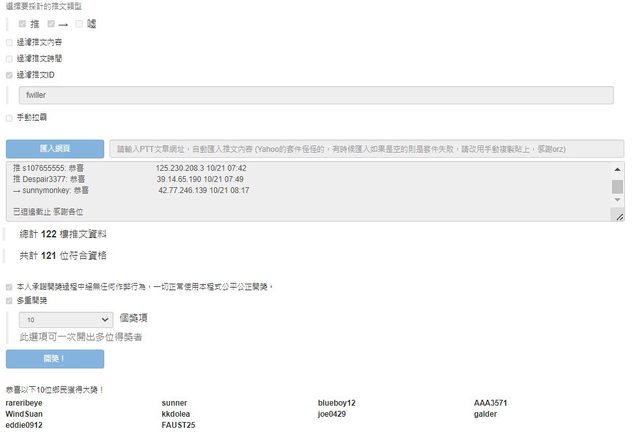
Task: Click winner name AAA3571
Action: [490, 403]
